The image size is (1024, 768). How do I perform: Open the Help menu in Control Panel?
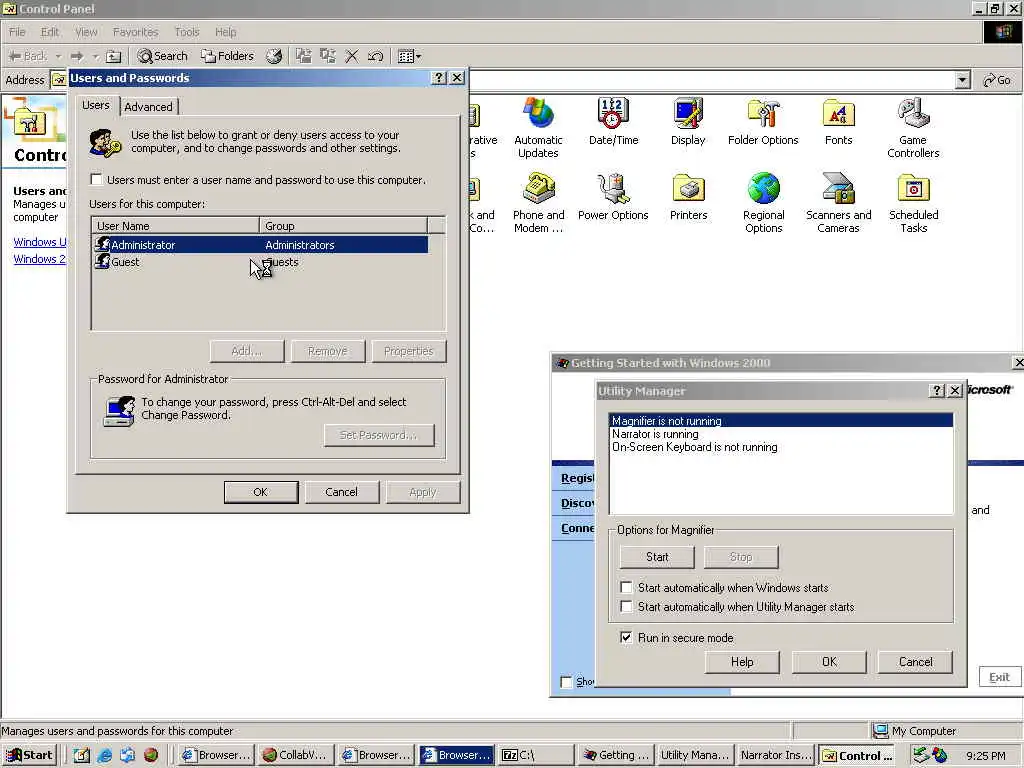[225, 32]
